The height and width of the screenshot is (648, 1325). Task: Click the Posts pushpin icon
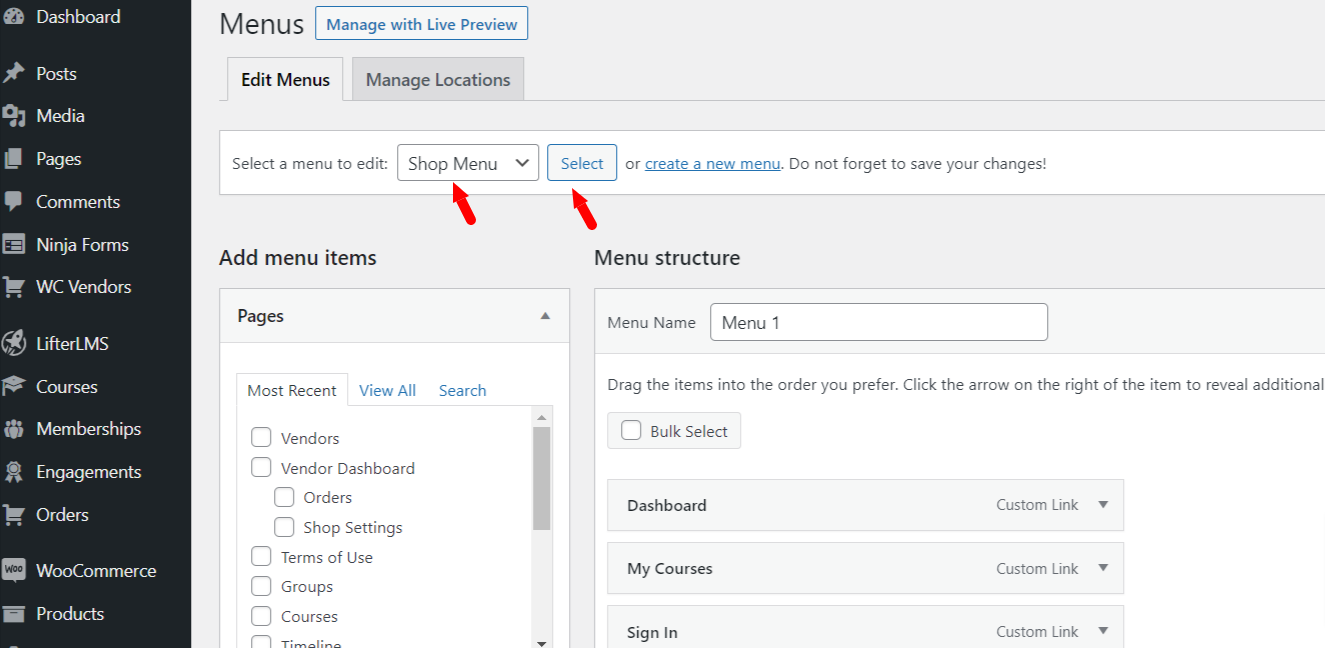(14, 74)
